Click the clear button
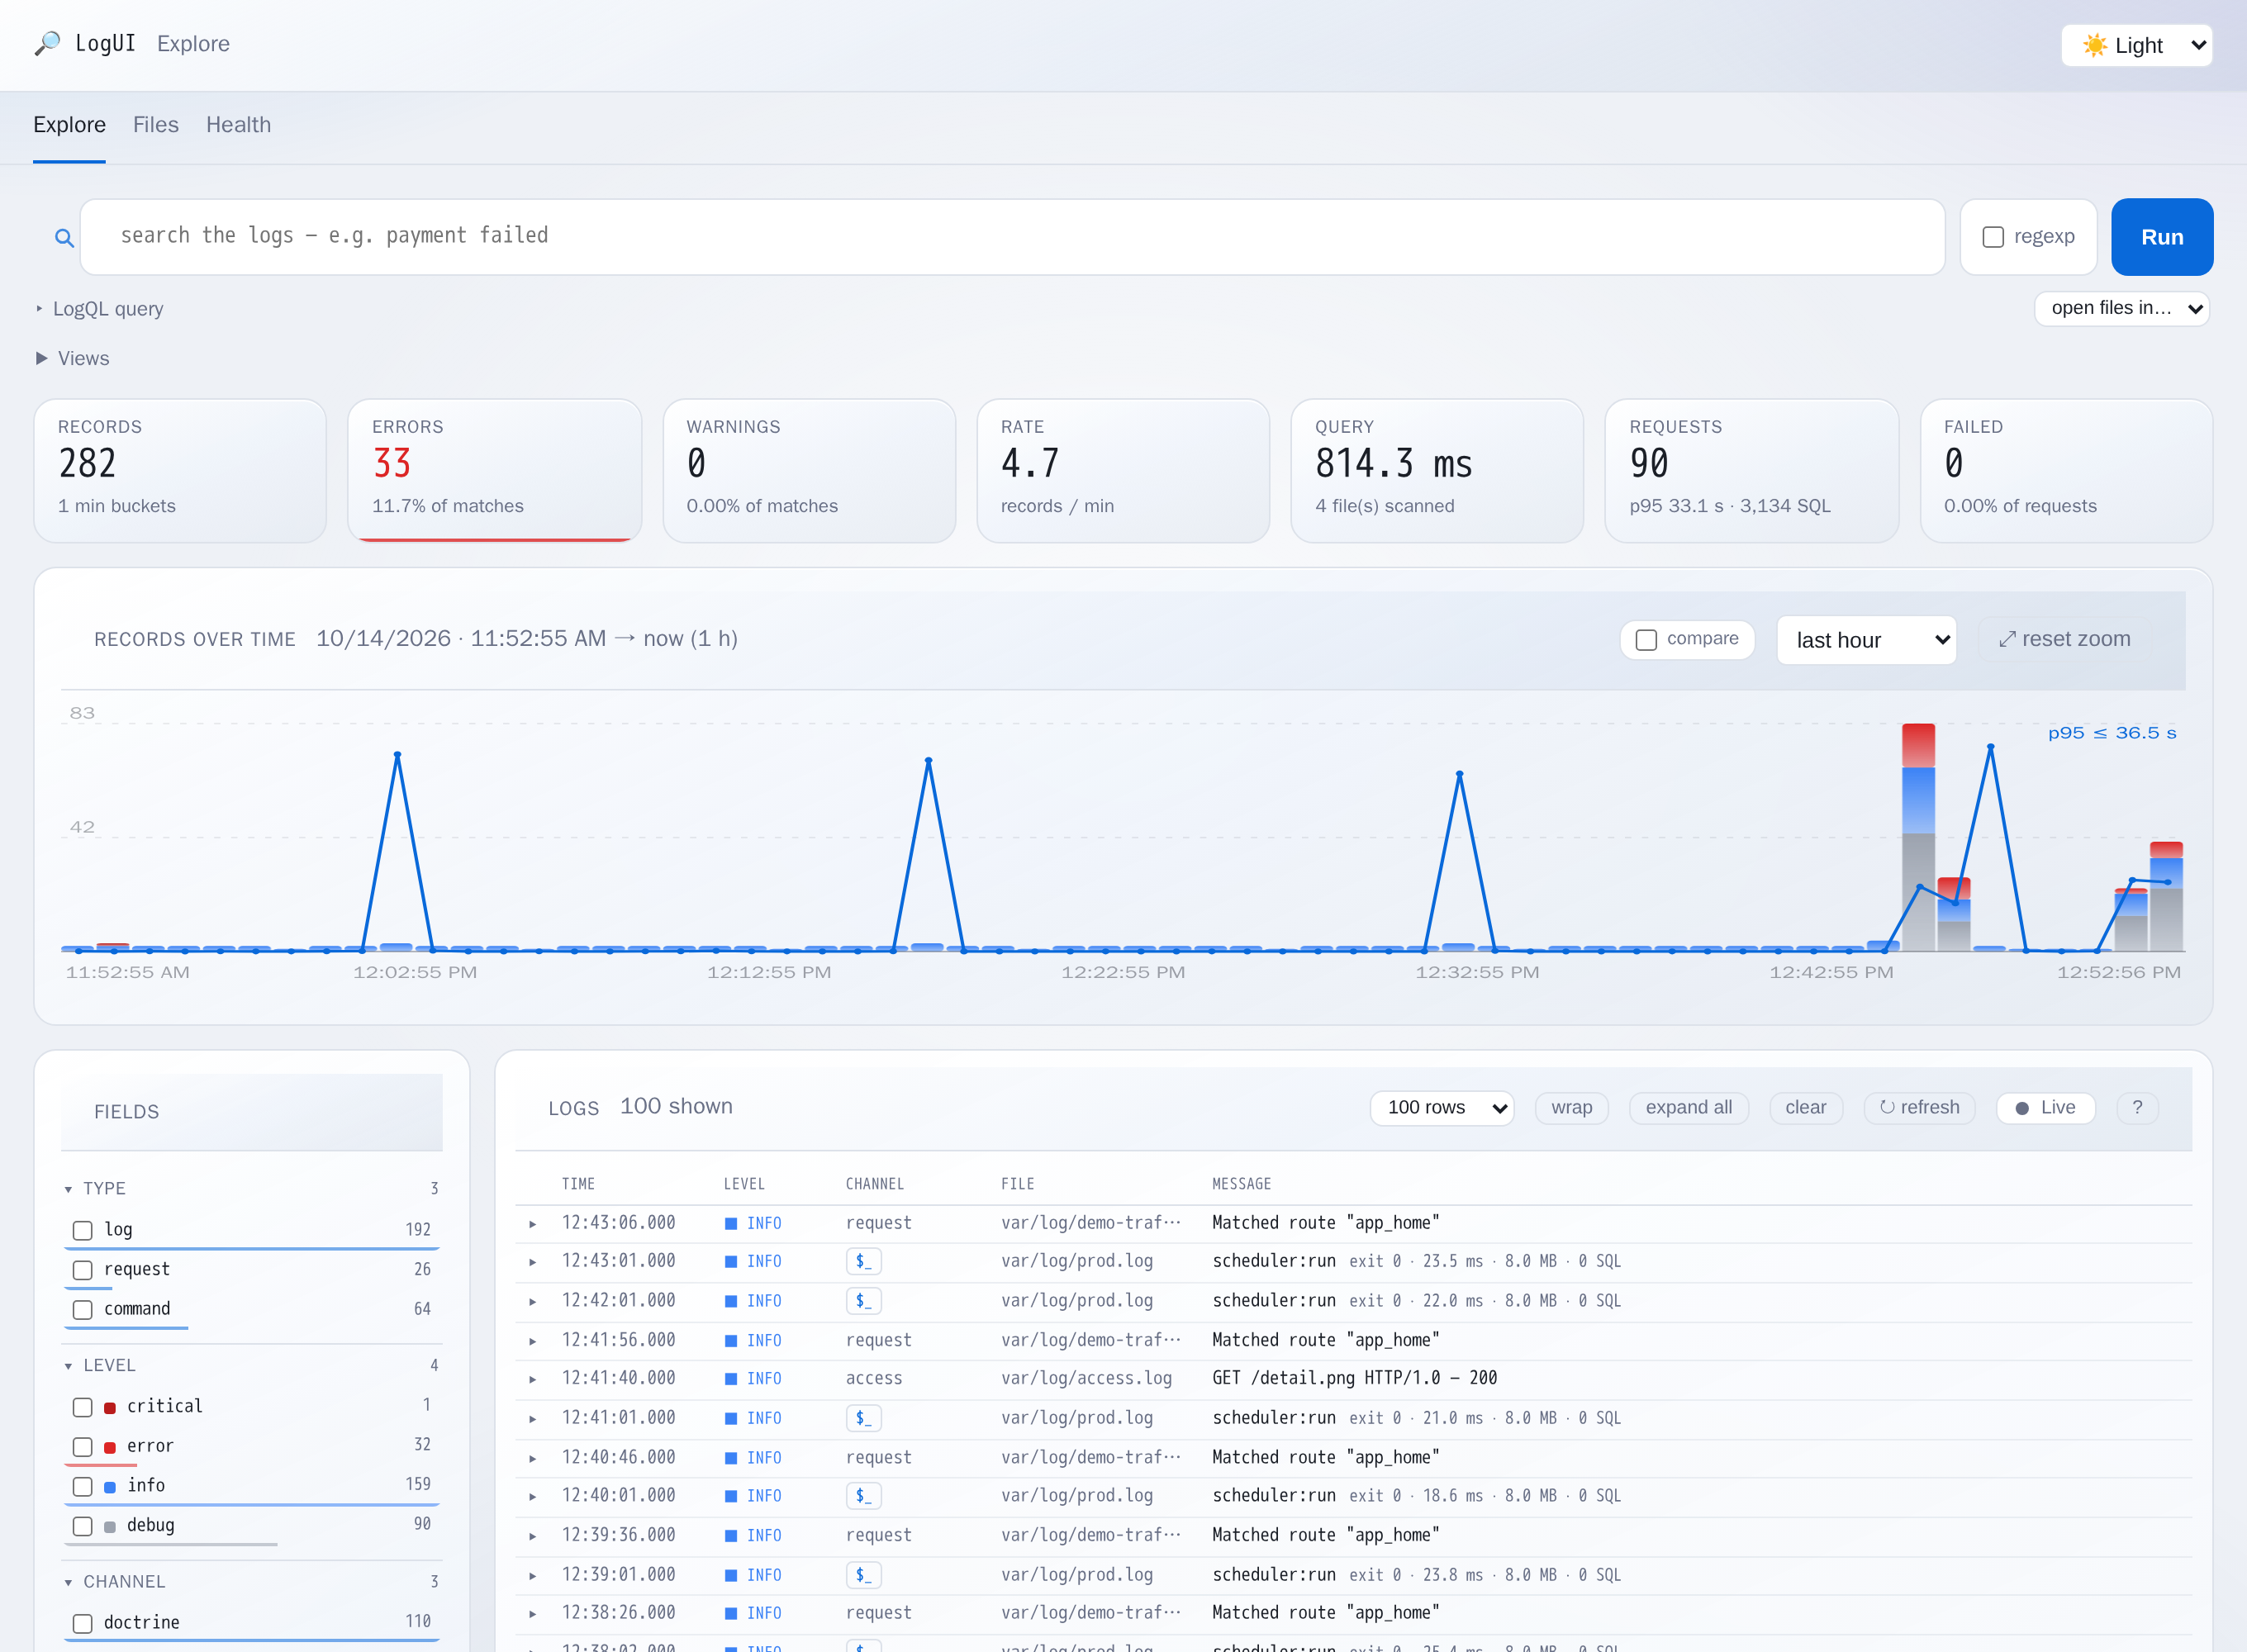Screen dimensions: 2247x1652 tap(1805, 1107)
